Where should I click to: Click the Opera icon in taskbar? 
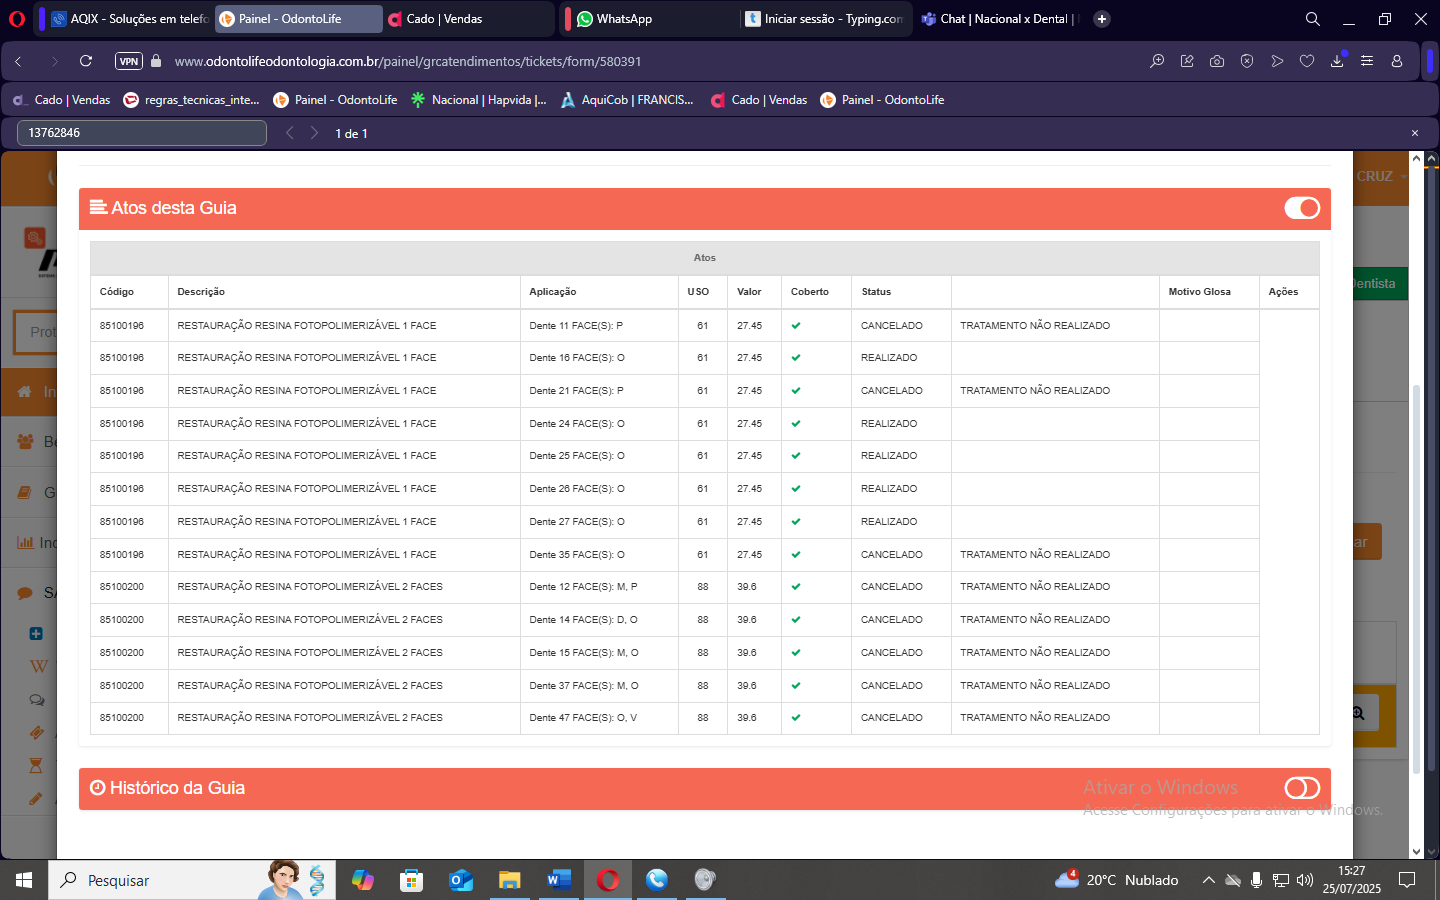click(608, 880)
